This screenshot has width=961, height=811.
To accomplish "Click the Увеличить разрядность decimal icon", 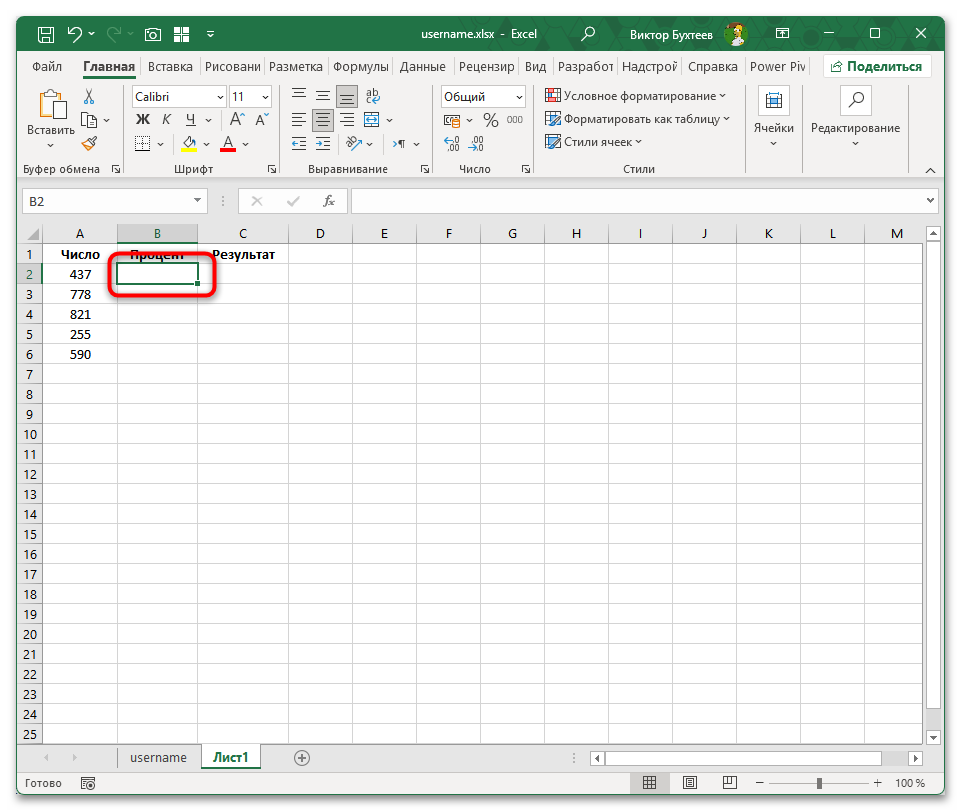I will pyautogui.click(x=451, y=143).
